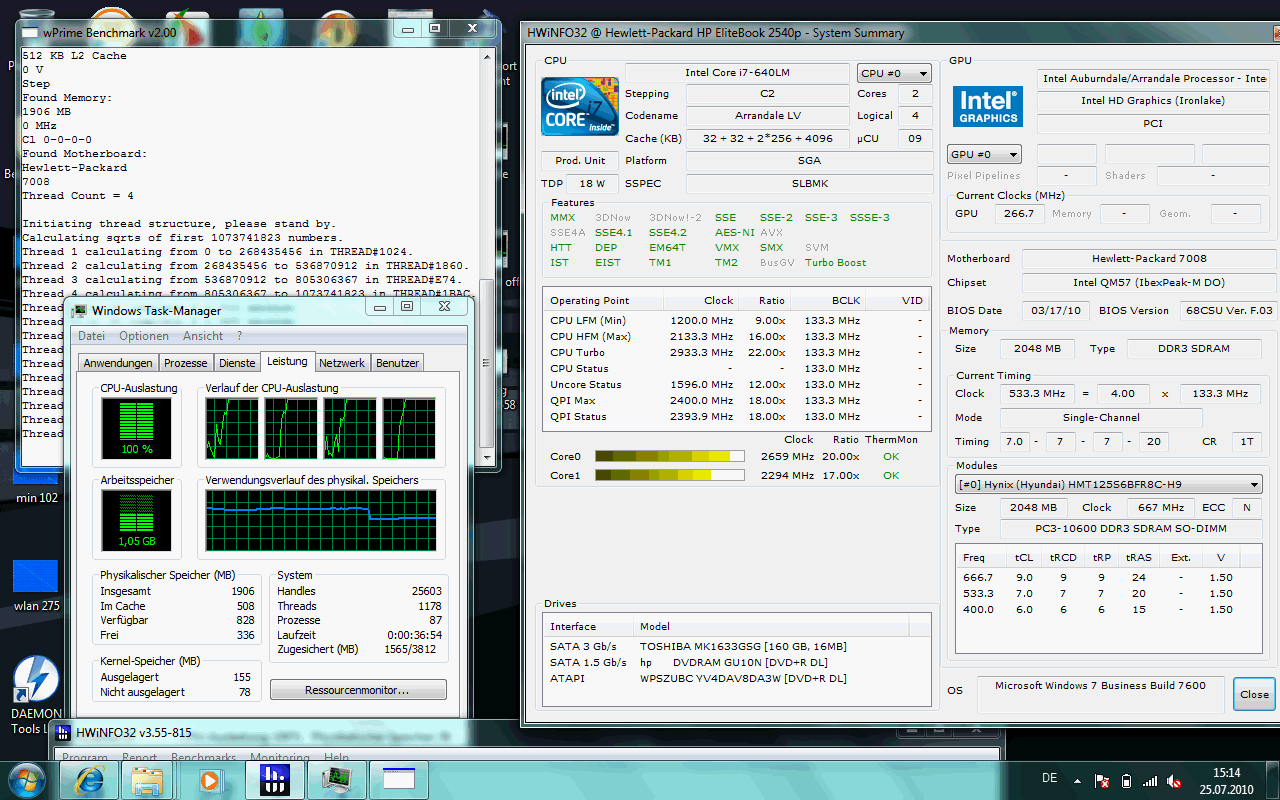Click the Intel Core i7 logo

pyautogui.click(x=580, y=107)
